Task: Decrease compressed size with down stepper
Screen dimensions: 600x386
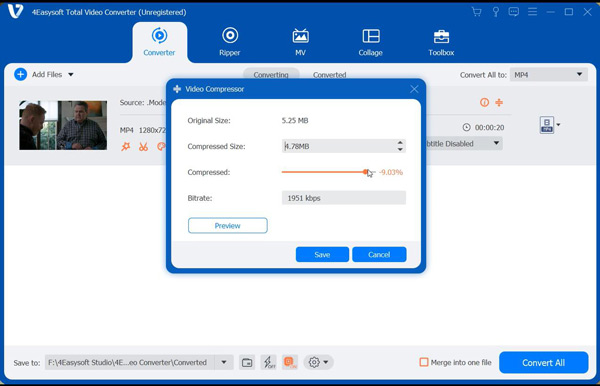Action: click(400, 149)
